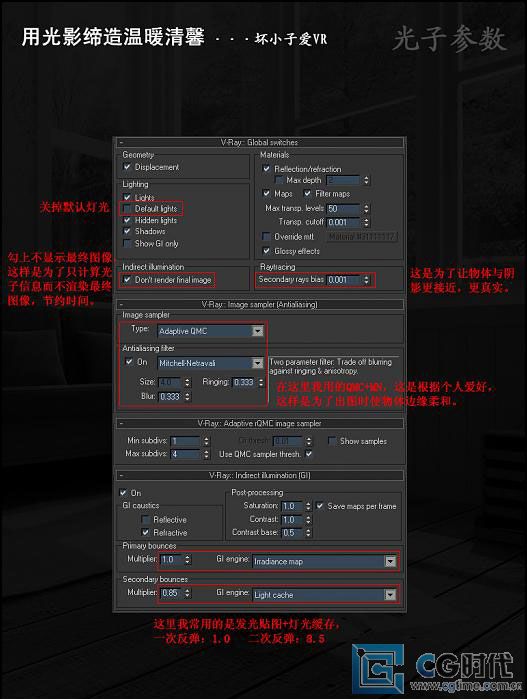Adjust Secondary bounces Multiplier spinner
This screenshot has height=699, width=527.
[187, 593]
